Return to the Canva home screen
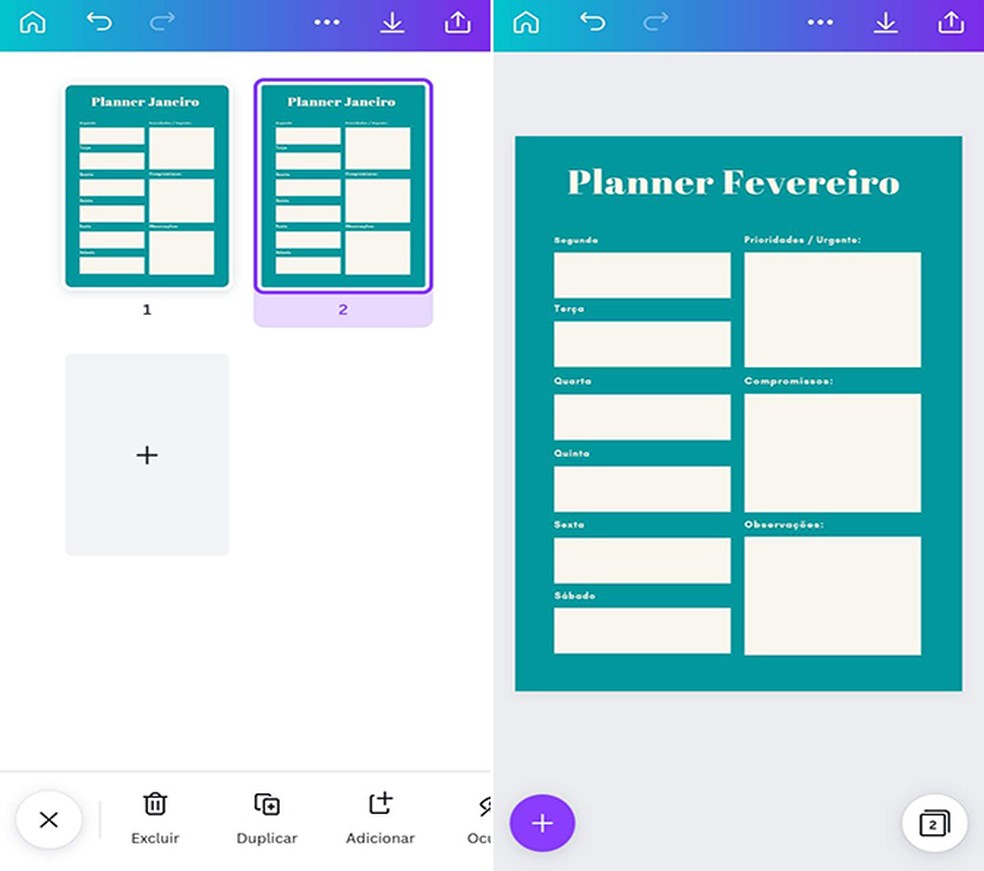The height and width of the screenshot is (871, 984). point(32,22)
